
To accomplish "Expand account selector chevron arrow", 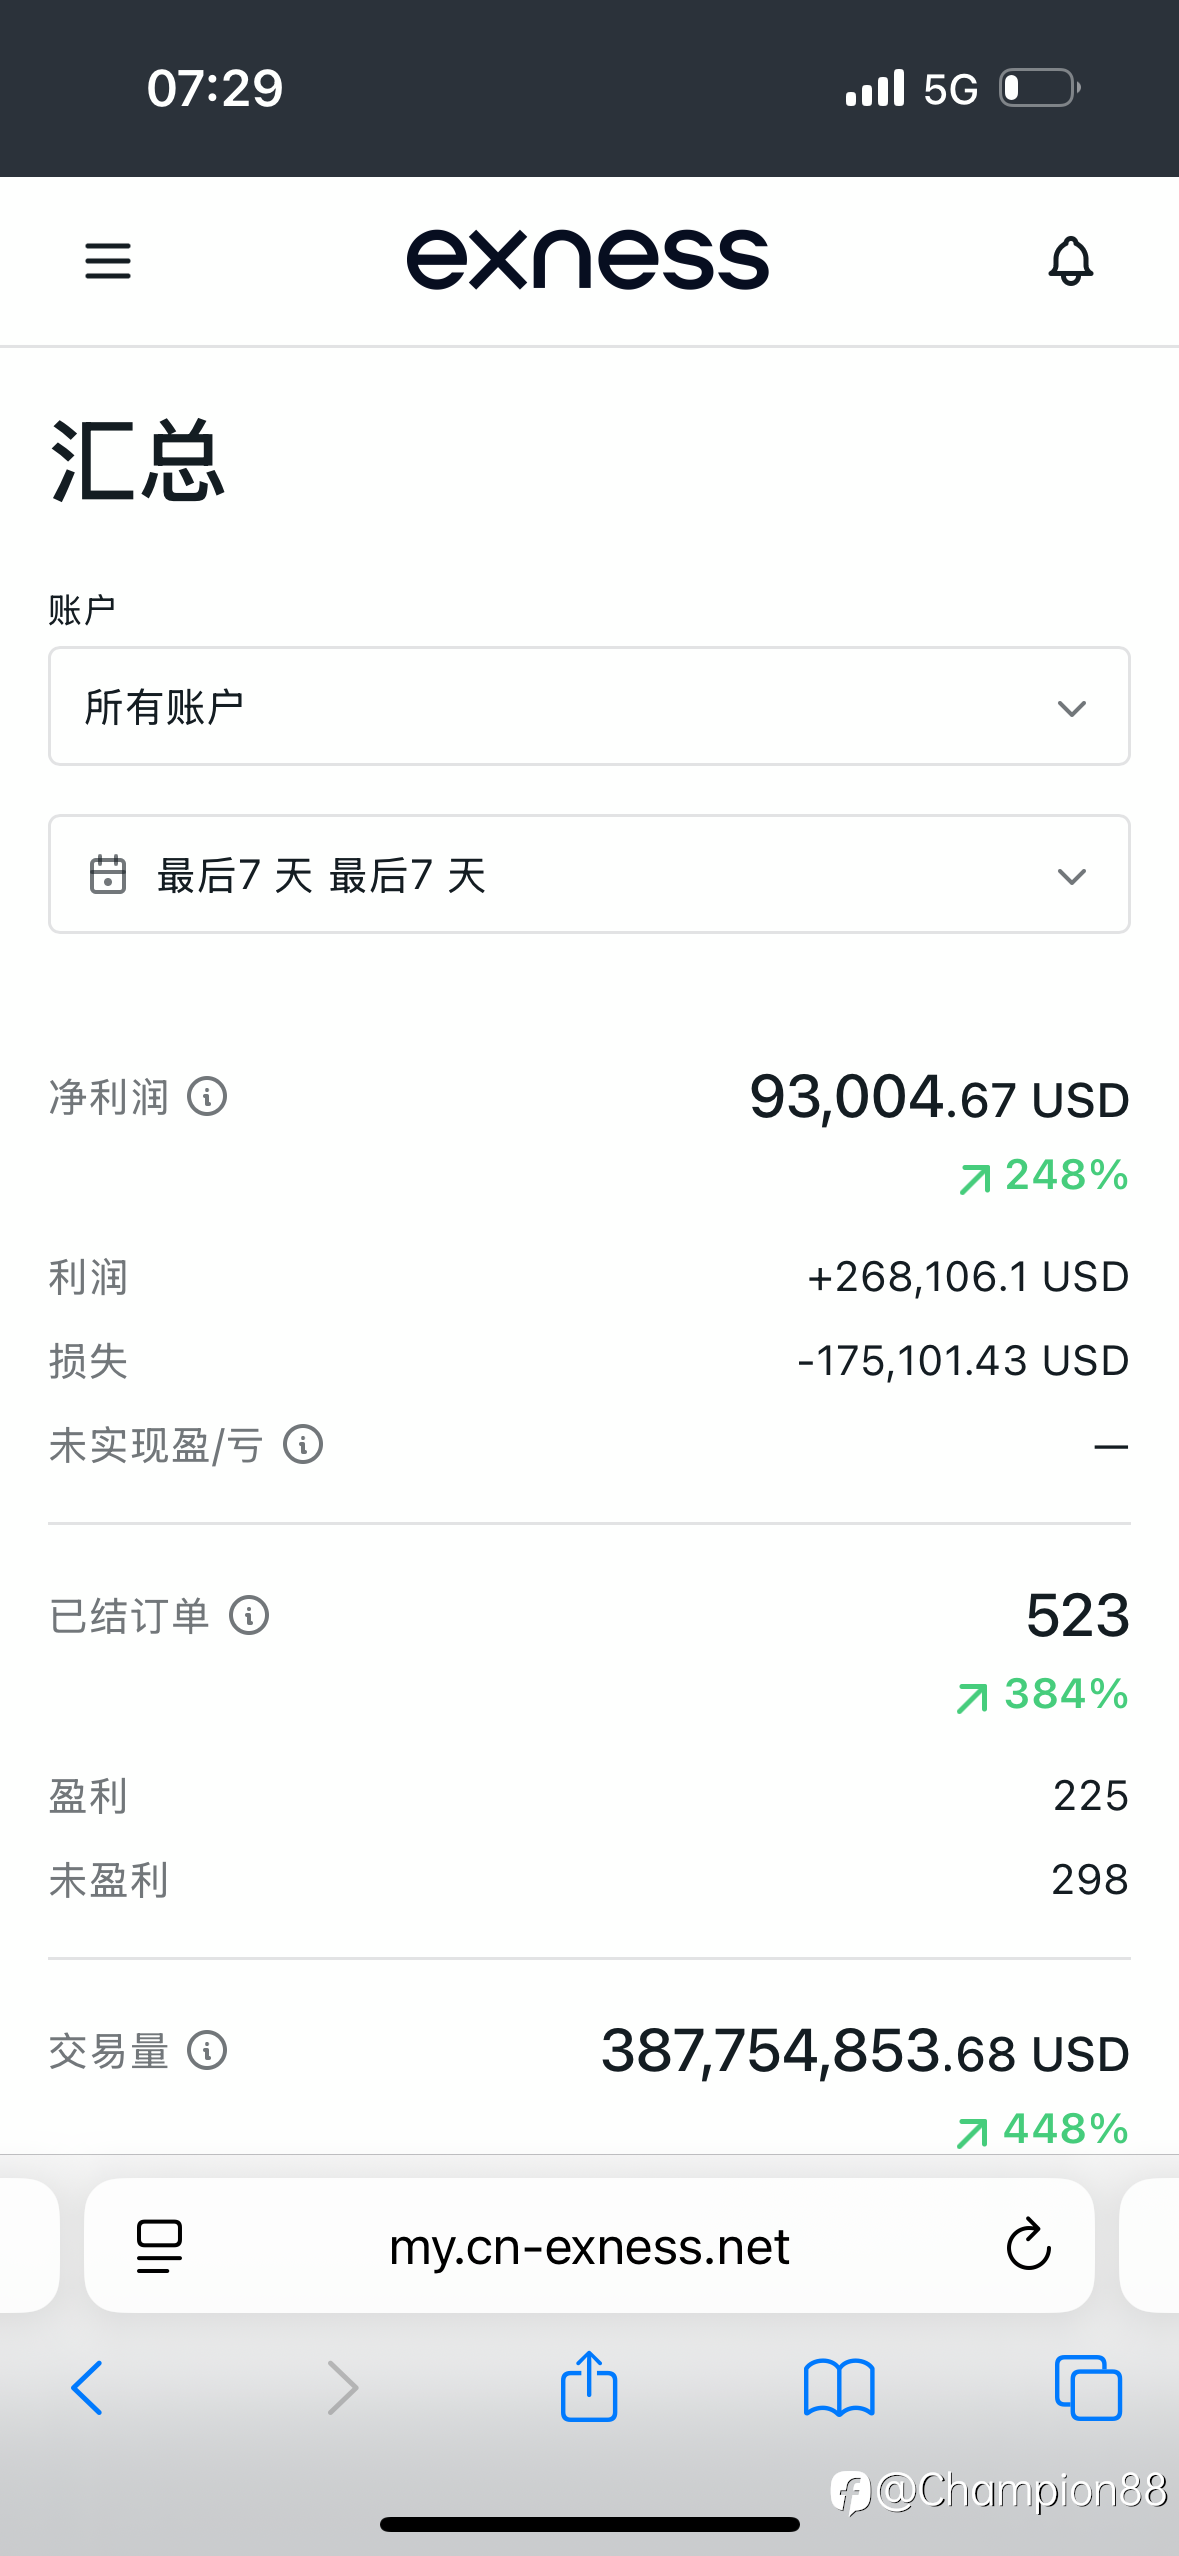I will (1071, 709).
